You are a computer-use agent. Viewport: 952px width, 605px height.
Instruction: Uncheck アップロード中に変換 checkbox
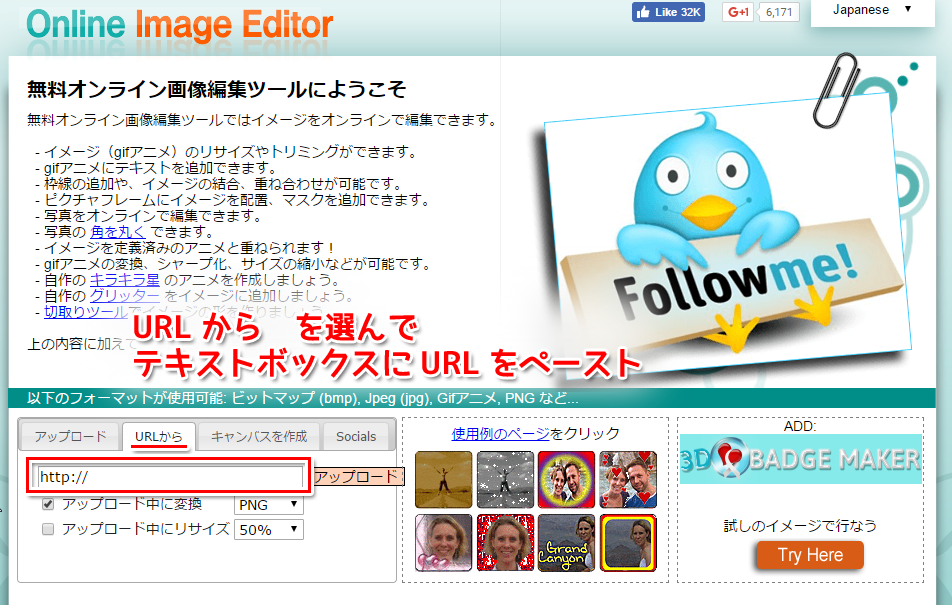[x=48, y=504]
